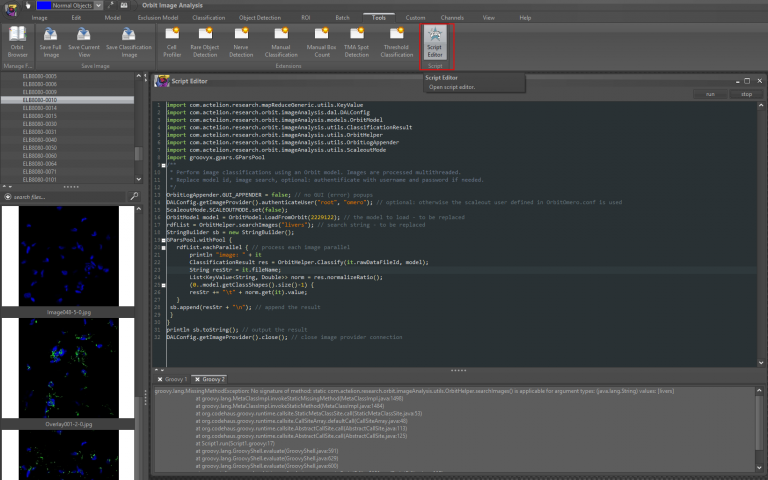Image resolution: width=768 pixels, height=480 pixels.
Task: Collapse code fold at line 19
Action: [x=163, y=240]
